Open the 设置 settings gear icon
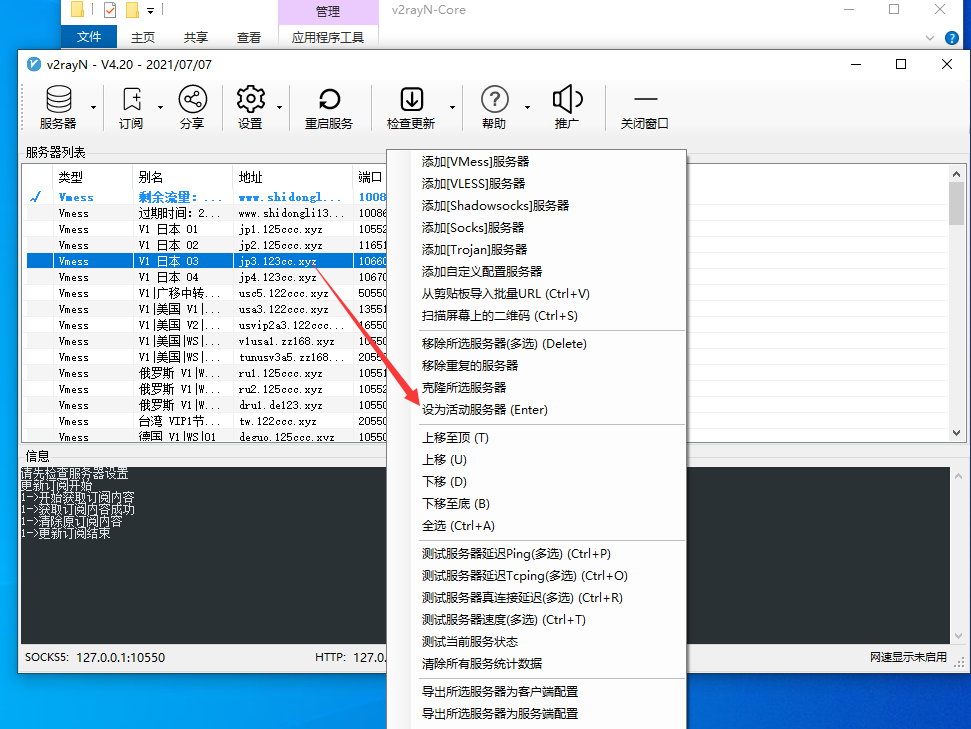The height and width of the screenshot is (729, 971). [x=250, y=107]
